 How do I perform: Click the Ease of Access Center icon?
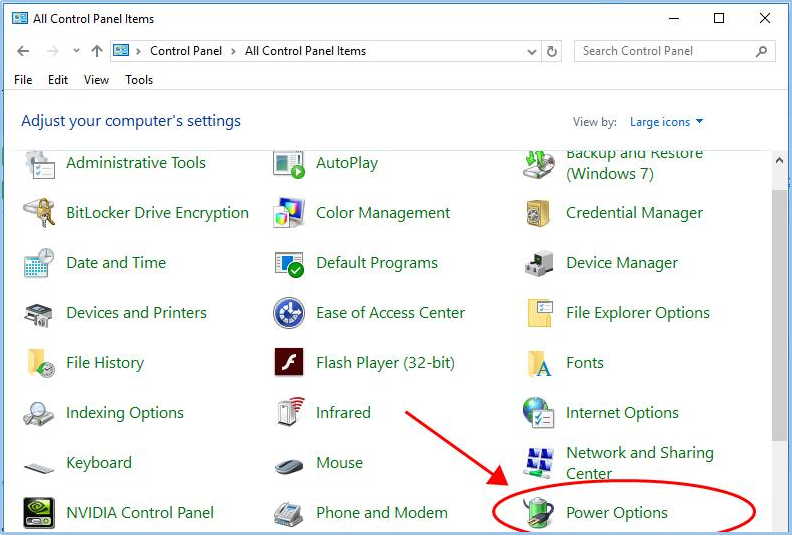[x=289, y=313]
